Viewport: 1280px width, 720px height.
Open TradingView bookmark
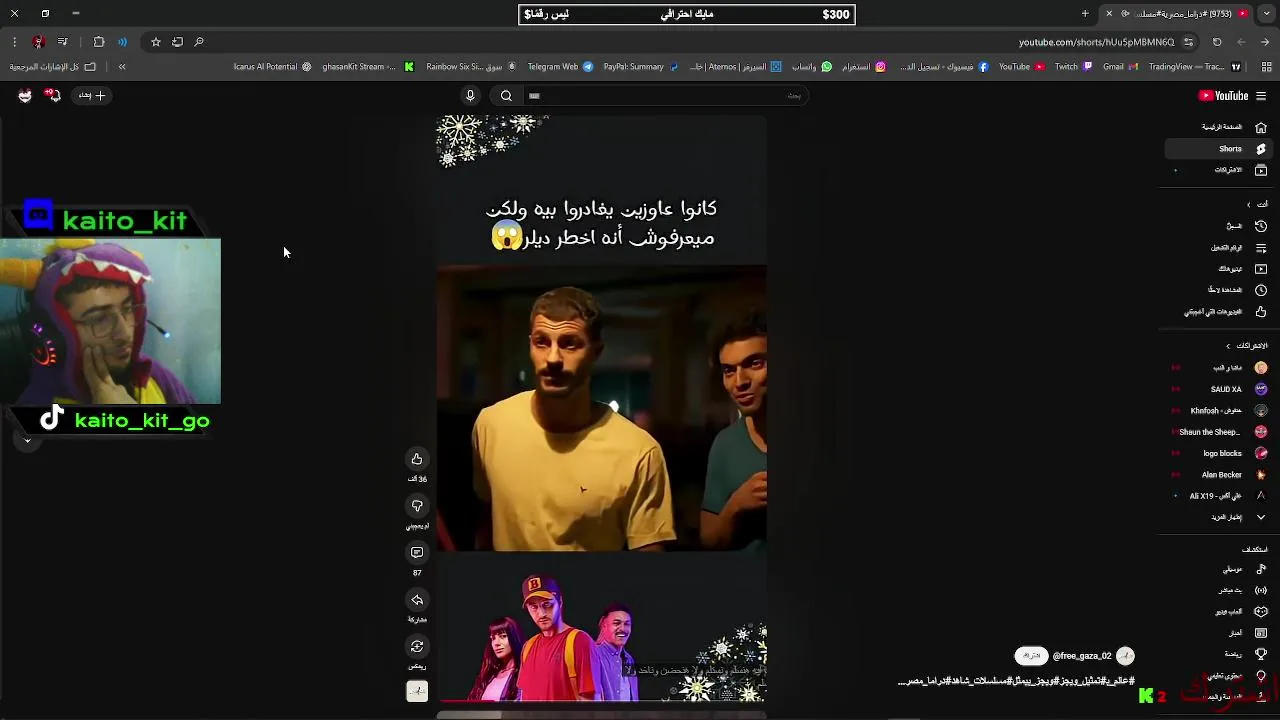(1195, 67)
